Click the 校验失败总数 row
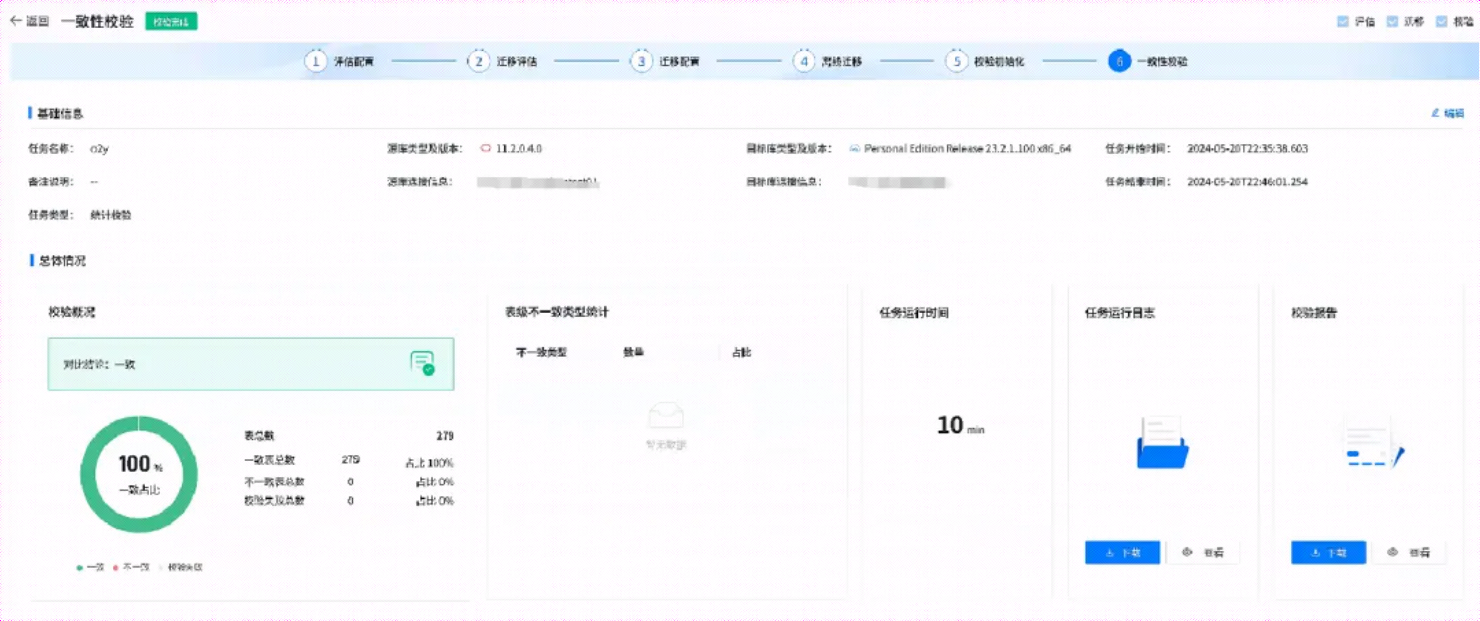This screenshot has height=621, width=1480. [x=348, y=500]
